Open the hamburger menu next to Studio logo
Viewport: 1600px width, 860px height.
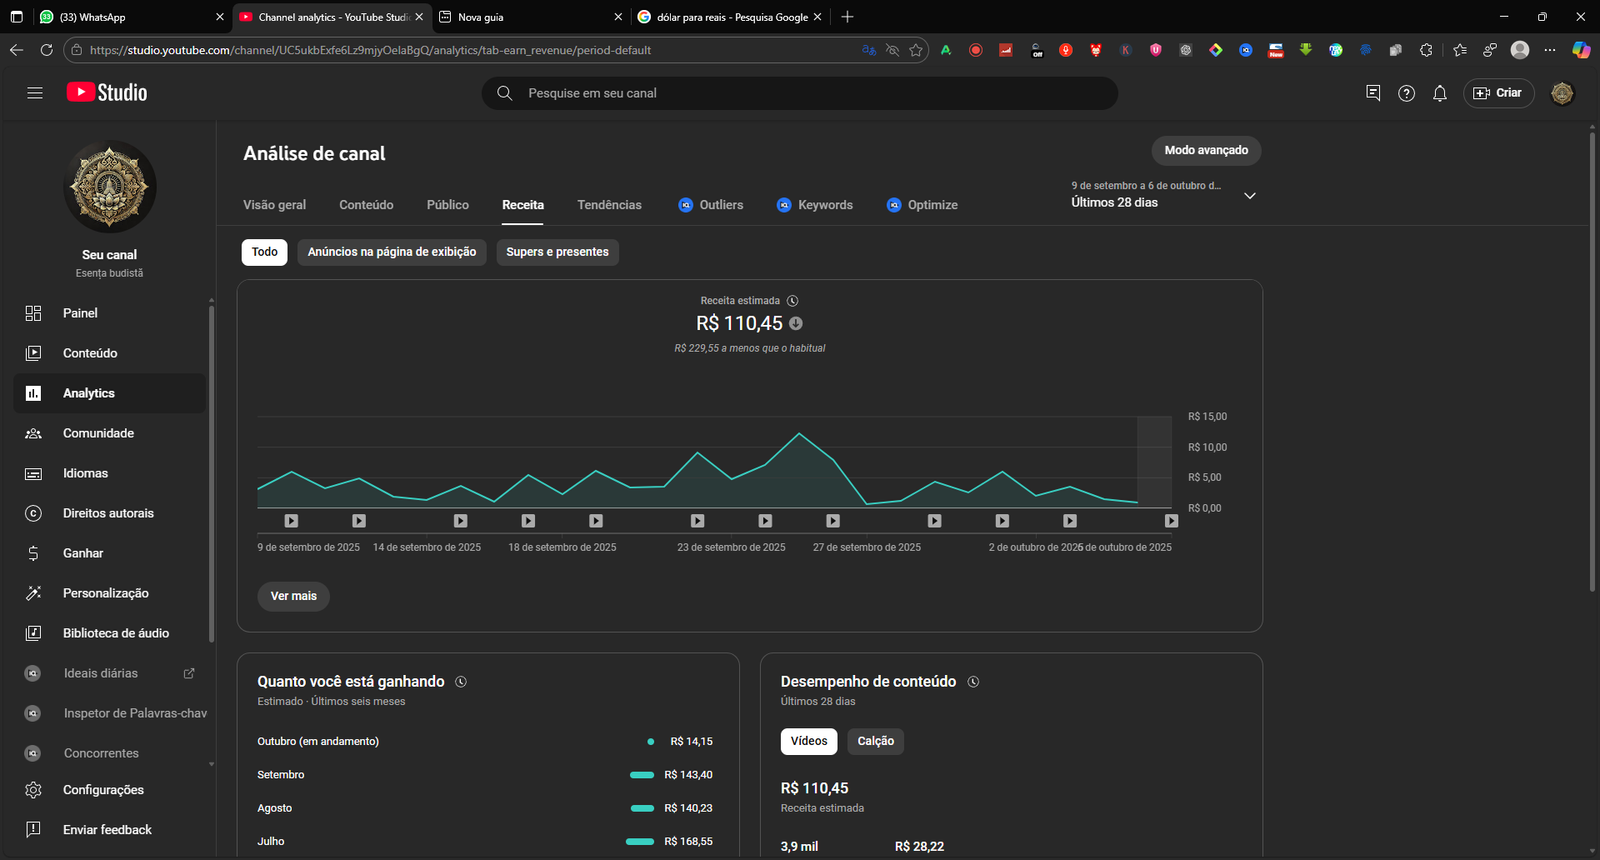pos(35,93)
